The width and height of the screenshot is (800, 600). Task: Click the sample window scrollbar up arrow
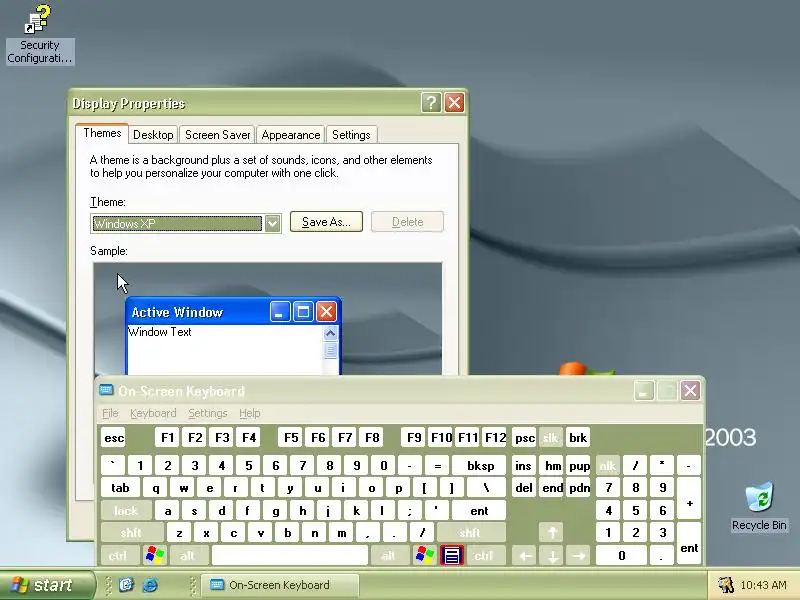(330, 333)
